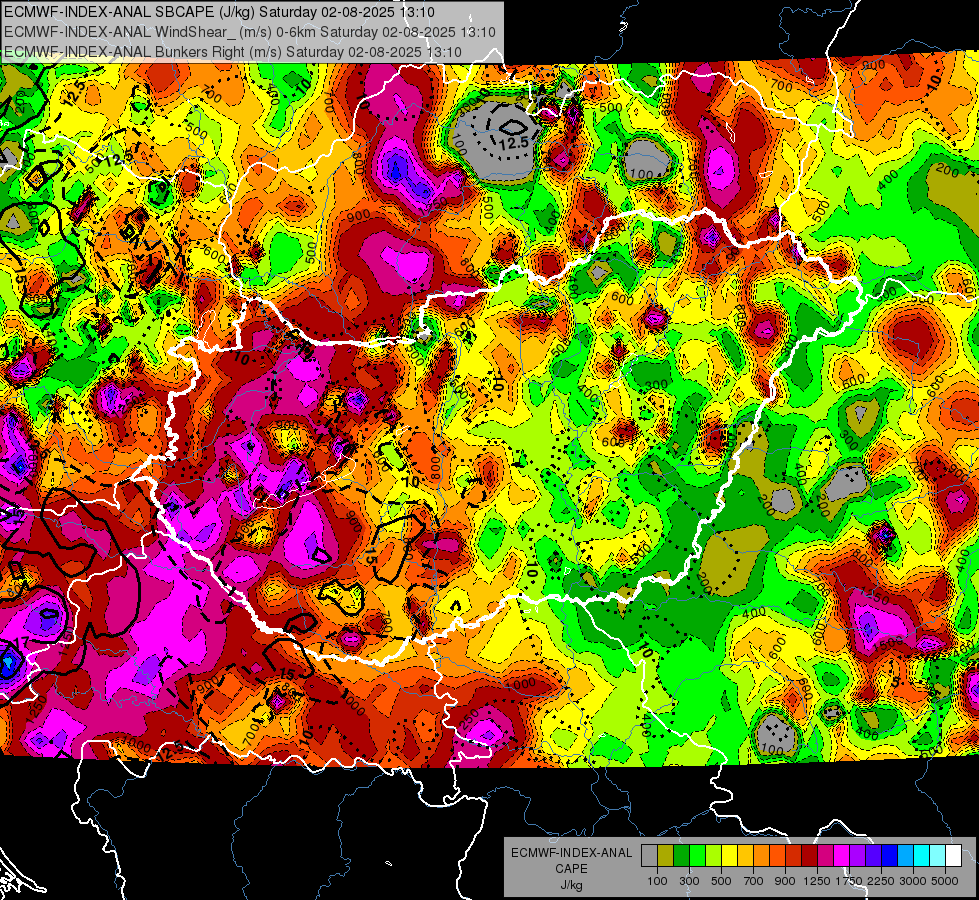This screenshot has height=900, width=979.
Task: Click the 1750 legend scale value
Action: tap(849, 881)
